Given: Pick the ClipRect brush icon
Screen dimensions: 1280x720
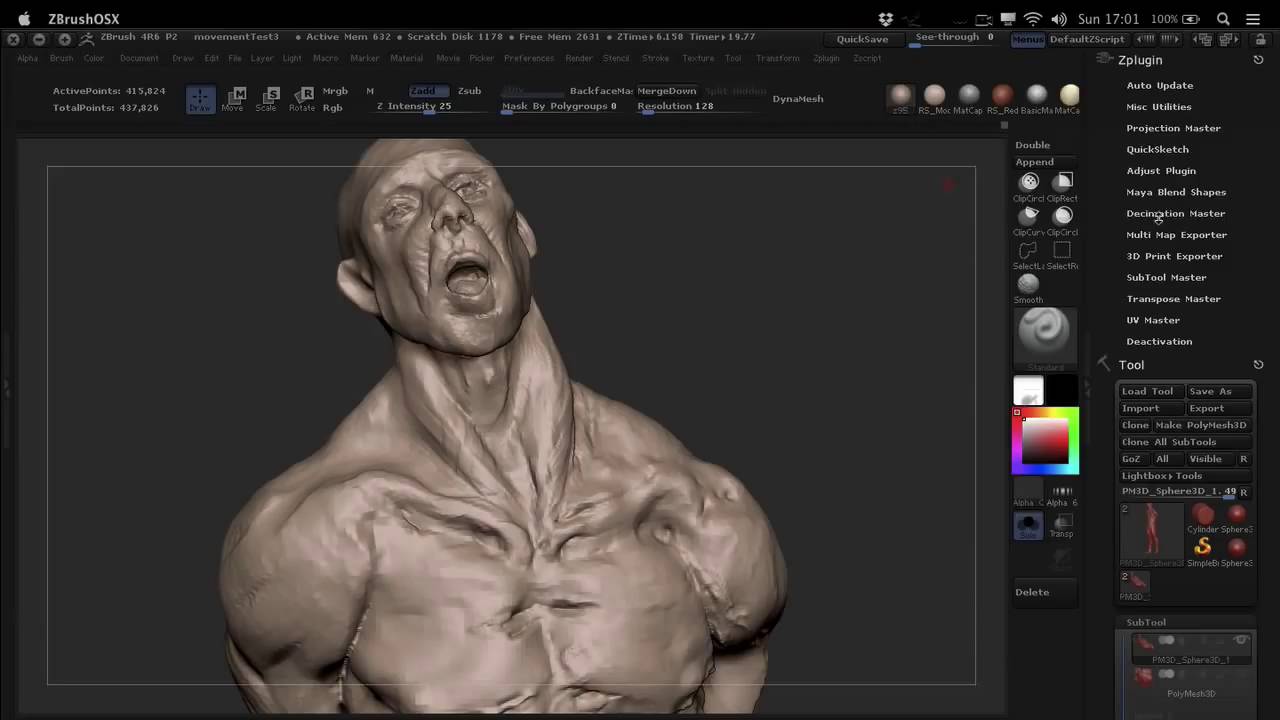Looking at the screenshot, I should 1063,182.
